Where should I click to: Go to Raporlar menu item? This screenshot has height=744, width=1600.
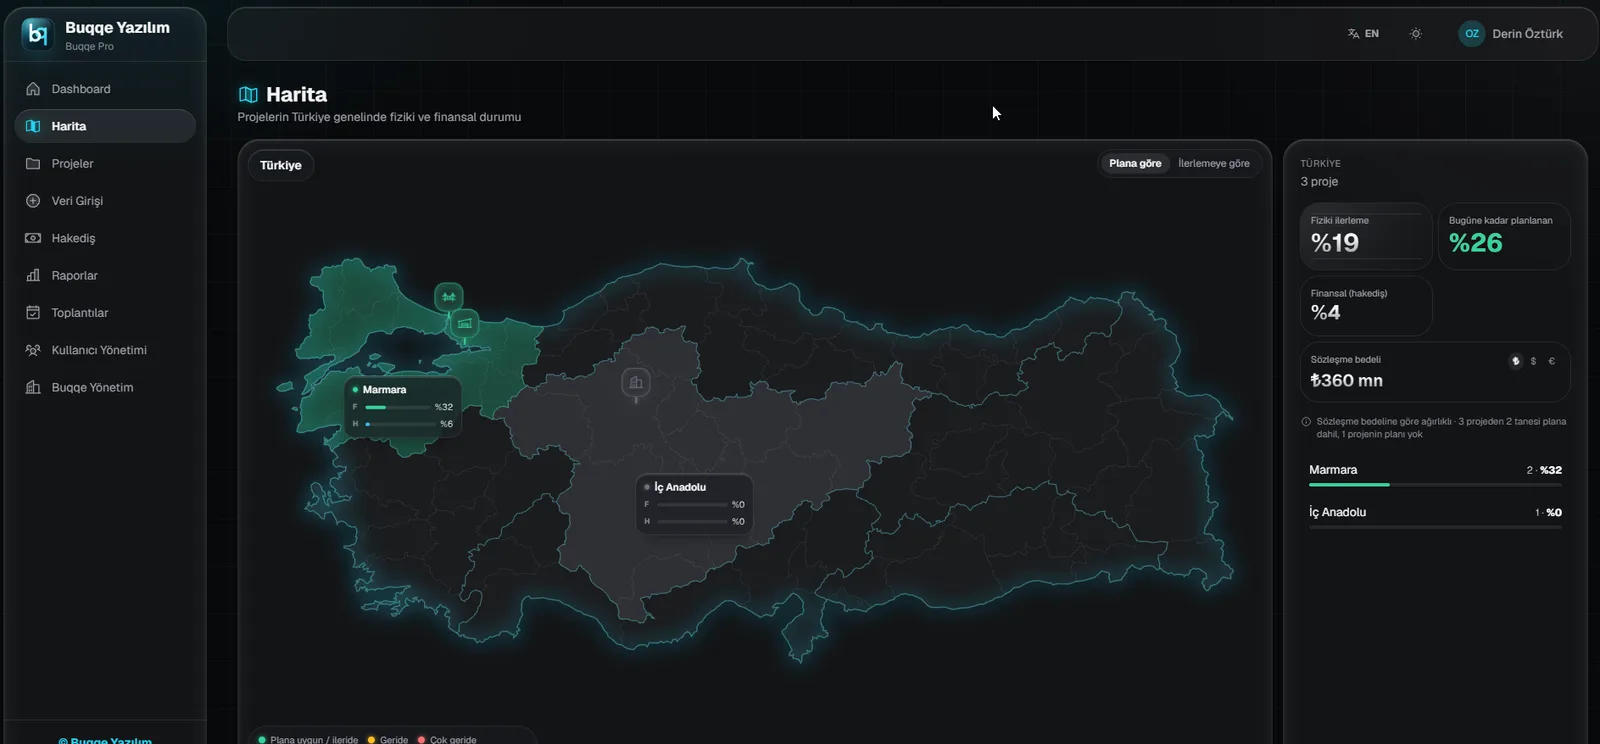click(x=105, y=276)
